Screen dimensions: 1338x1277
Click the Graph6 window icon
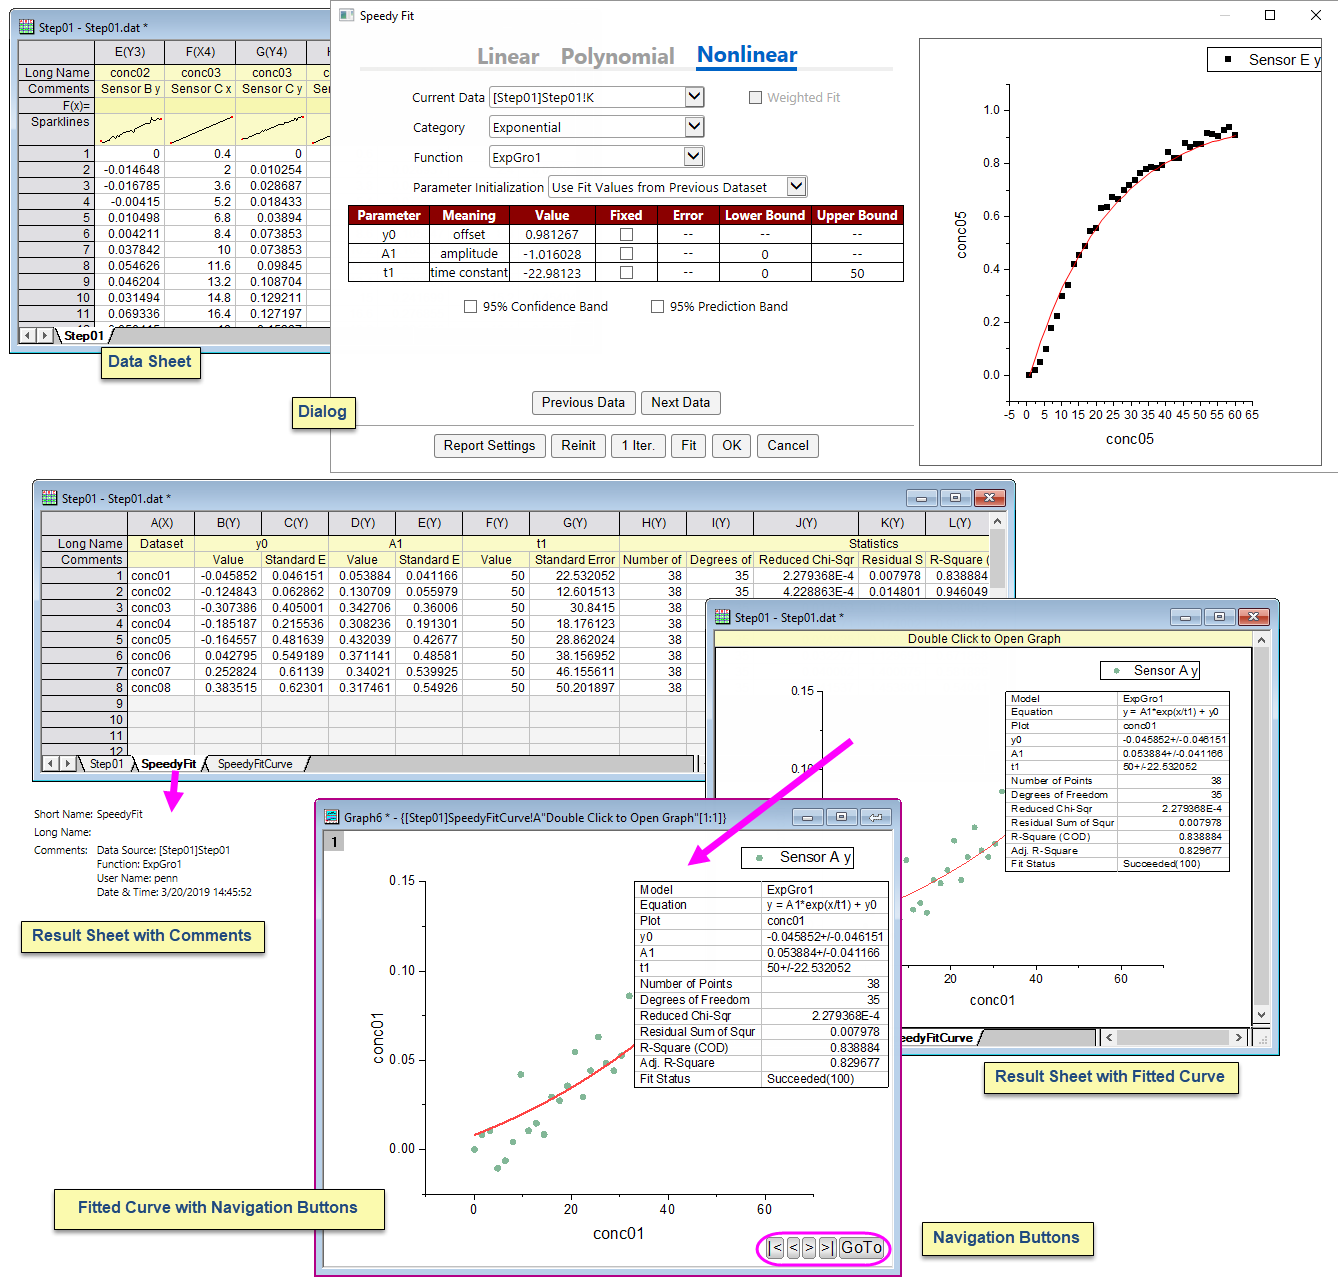click(x=332, y=817)
